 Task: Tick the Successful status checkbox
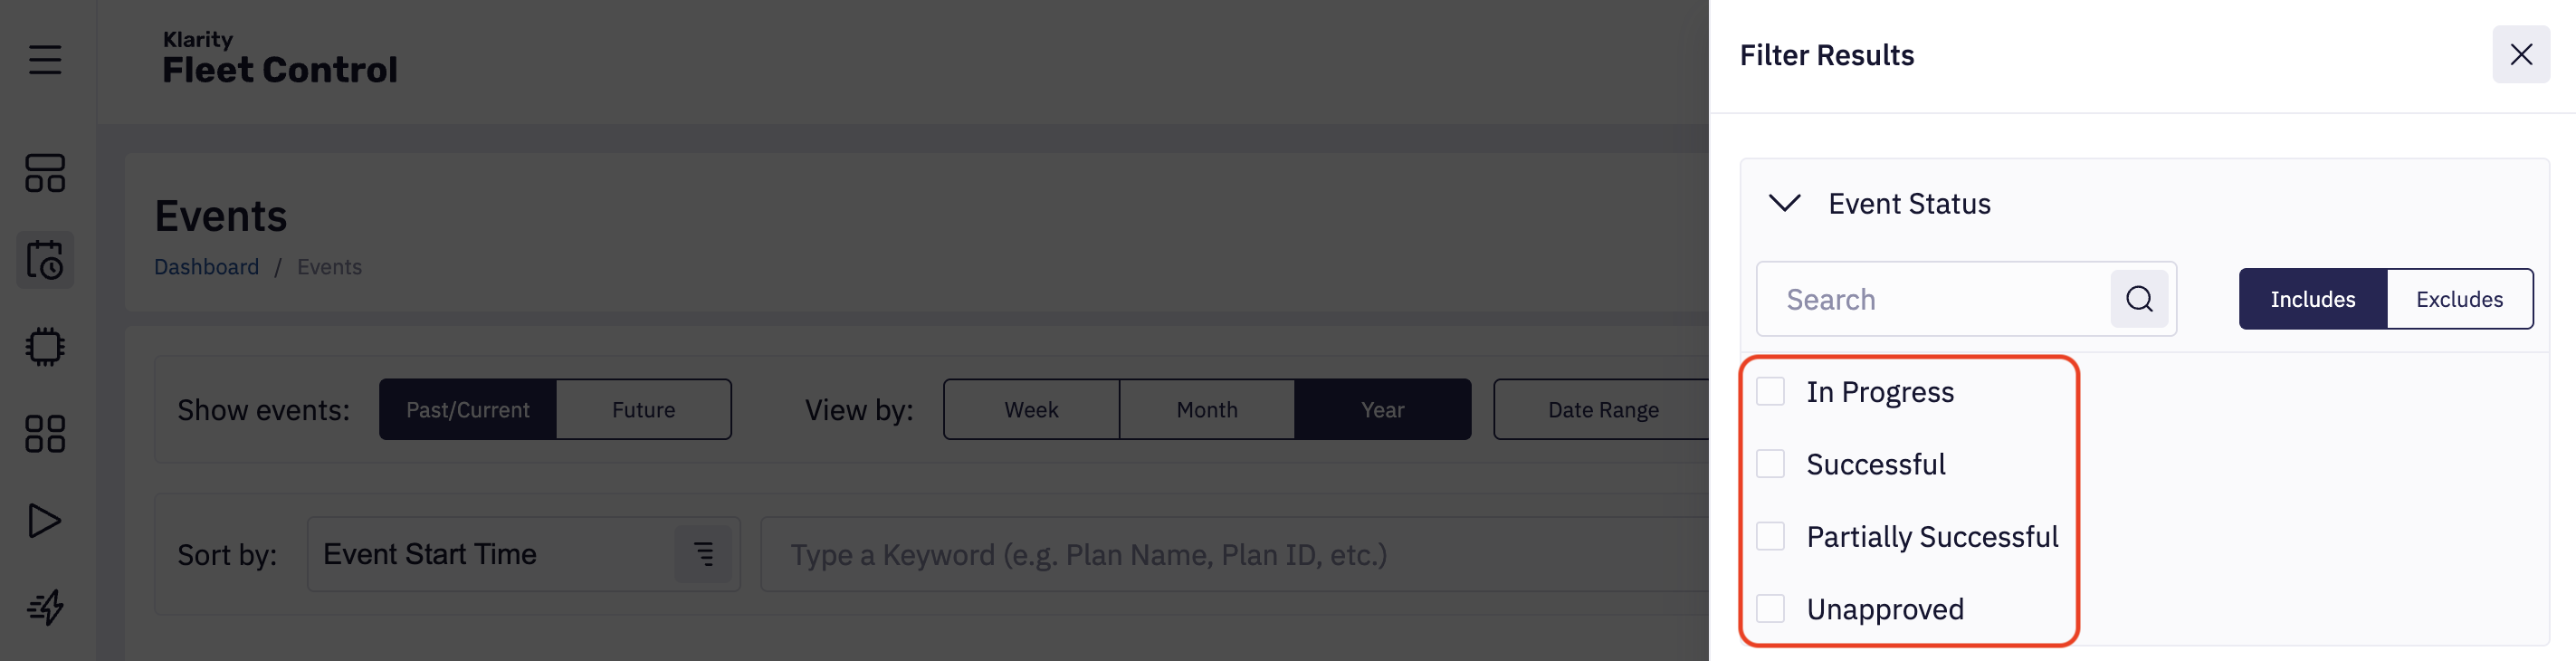(x=1771, y=464)
